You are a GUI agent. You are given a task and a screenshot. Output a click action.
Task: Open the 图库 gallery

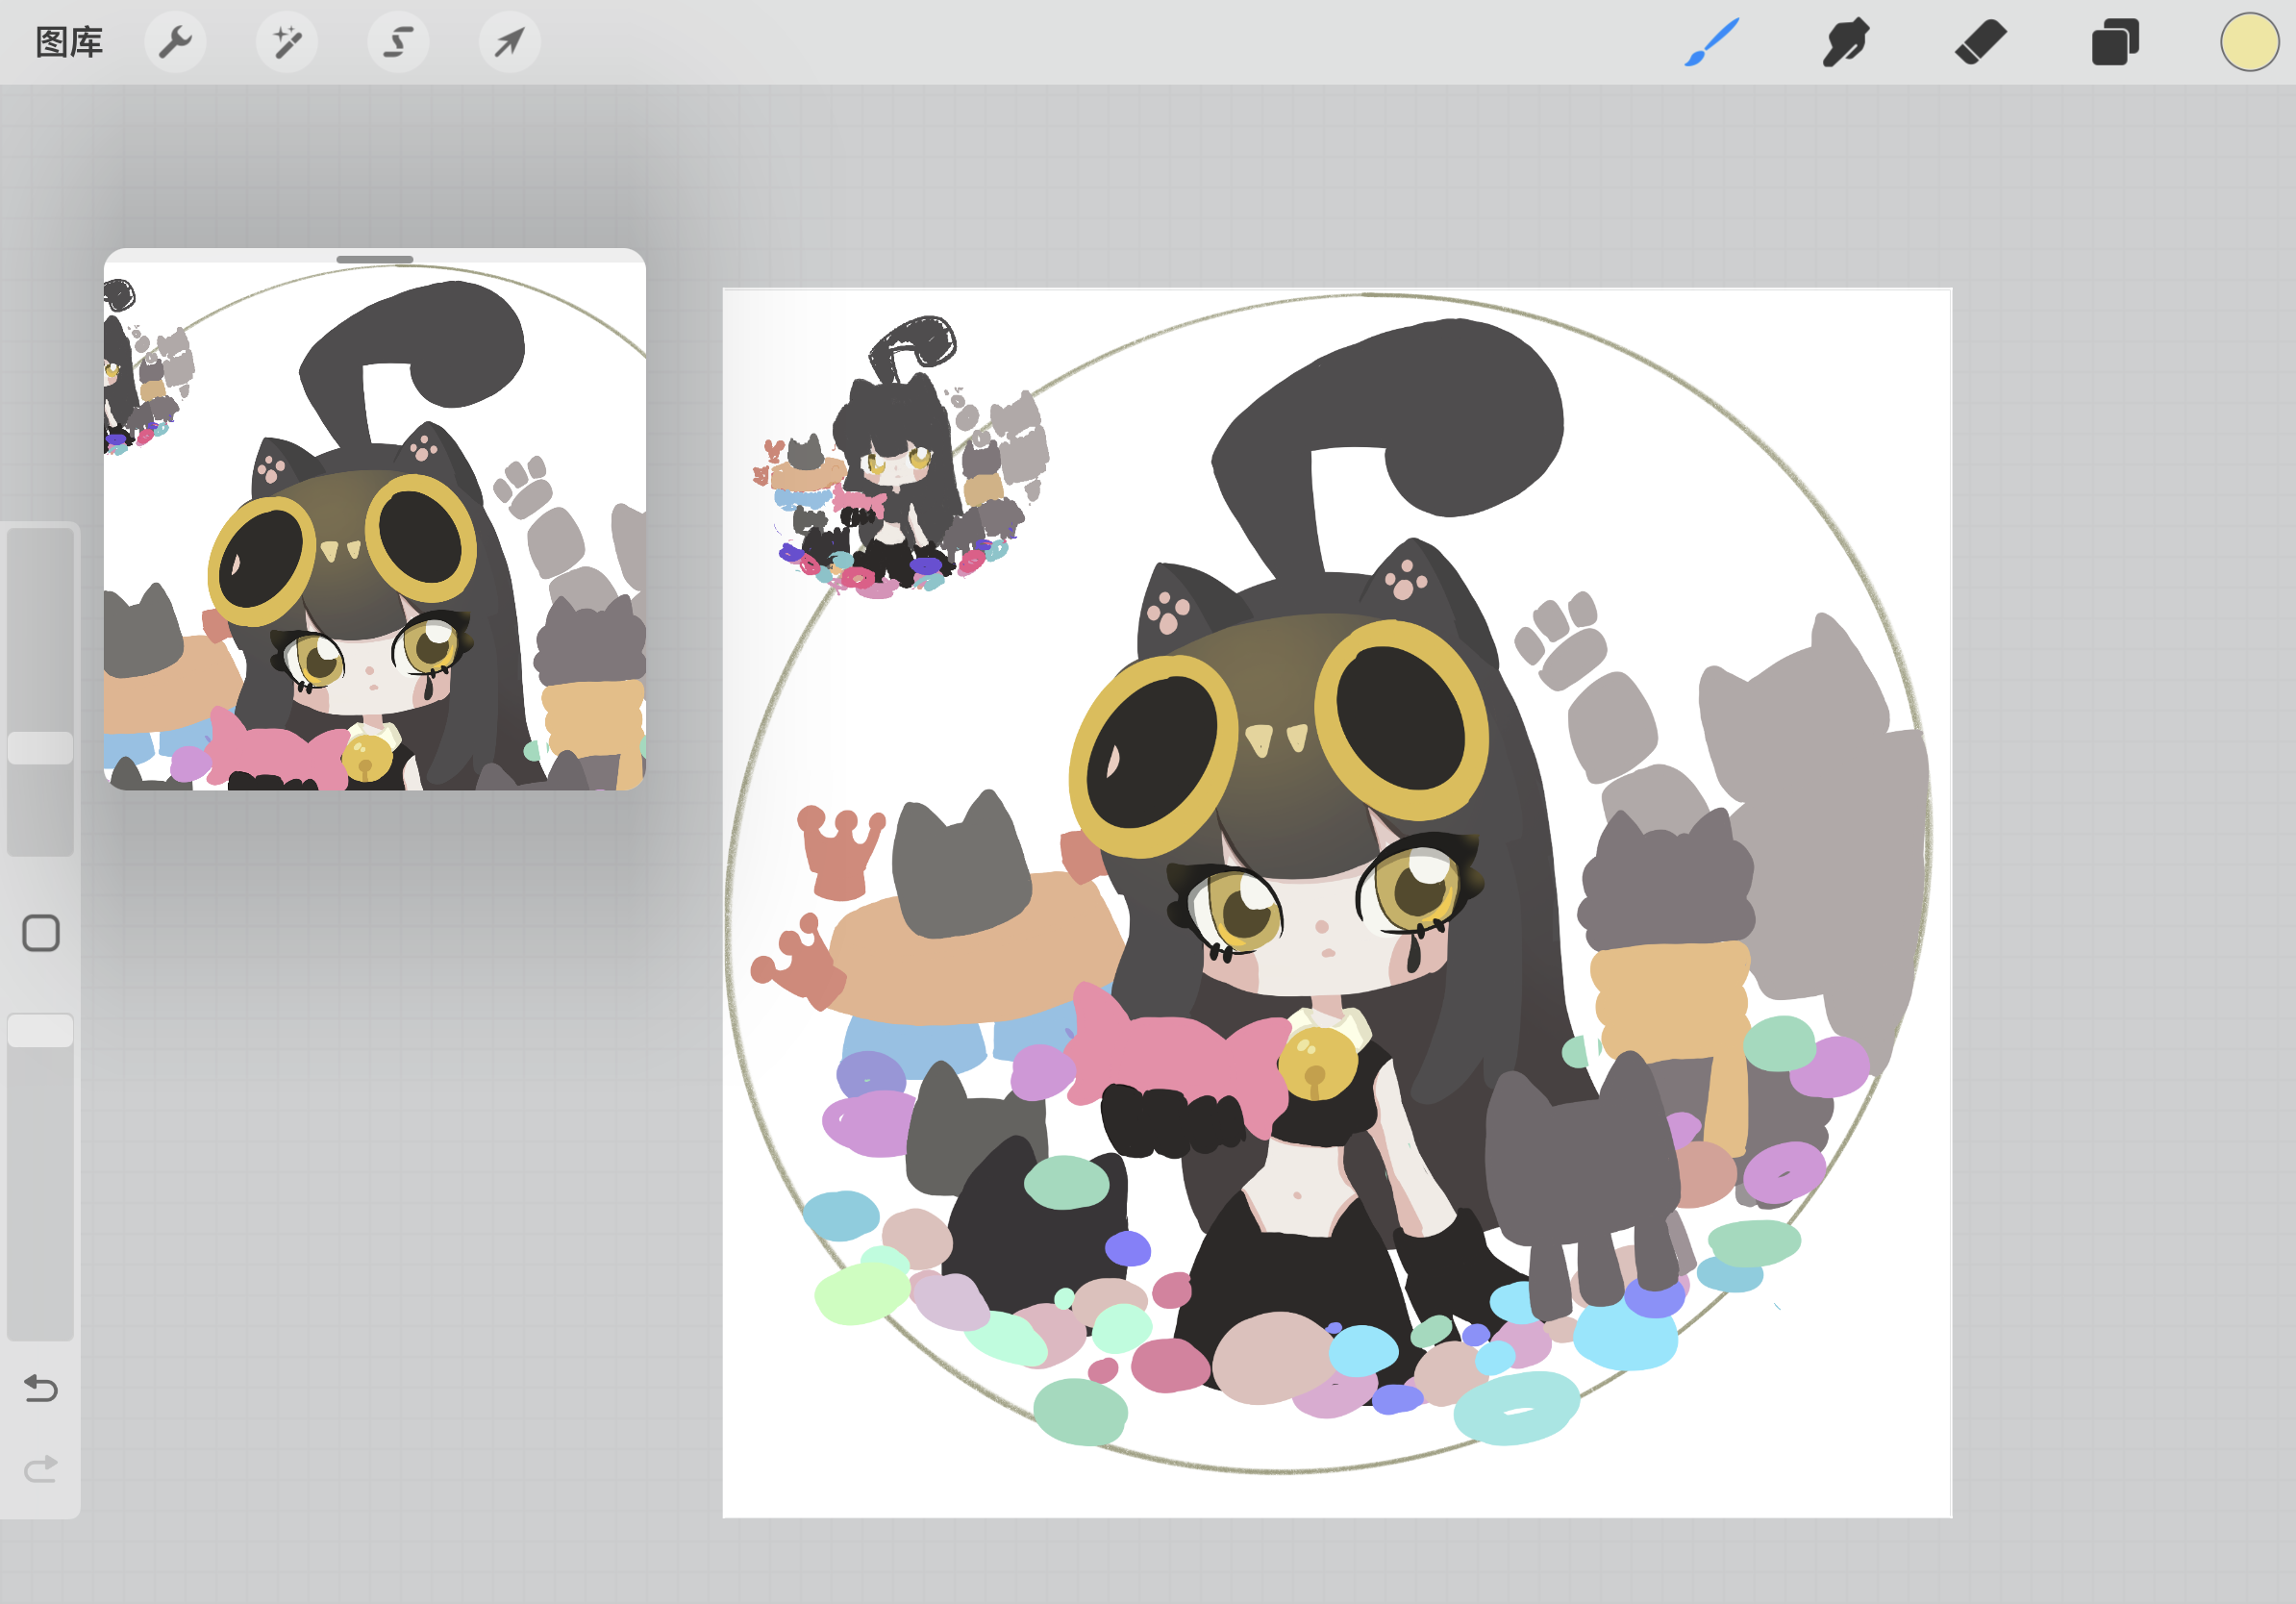(x=69, y=42)
